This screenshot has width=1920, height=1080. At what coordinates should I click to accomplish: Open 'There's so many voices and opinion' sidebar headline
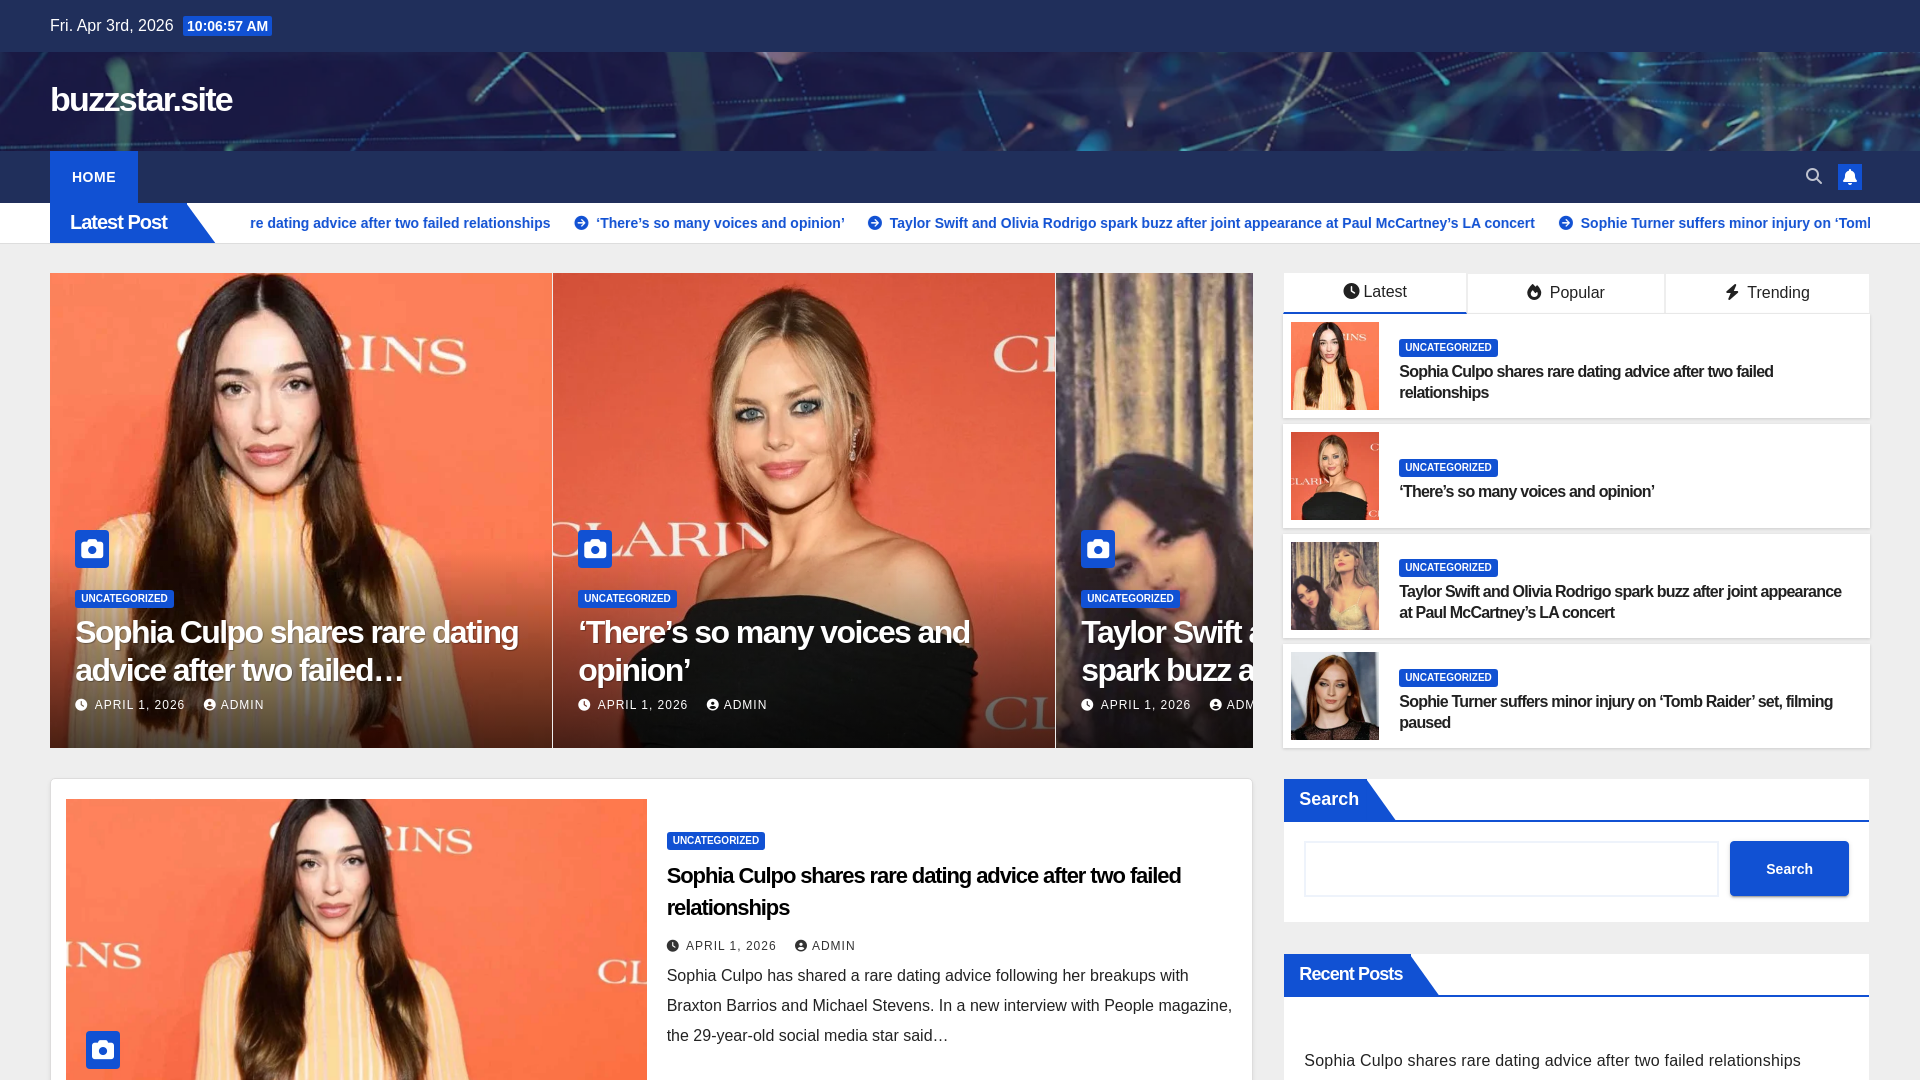[x=1526, y=492]
